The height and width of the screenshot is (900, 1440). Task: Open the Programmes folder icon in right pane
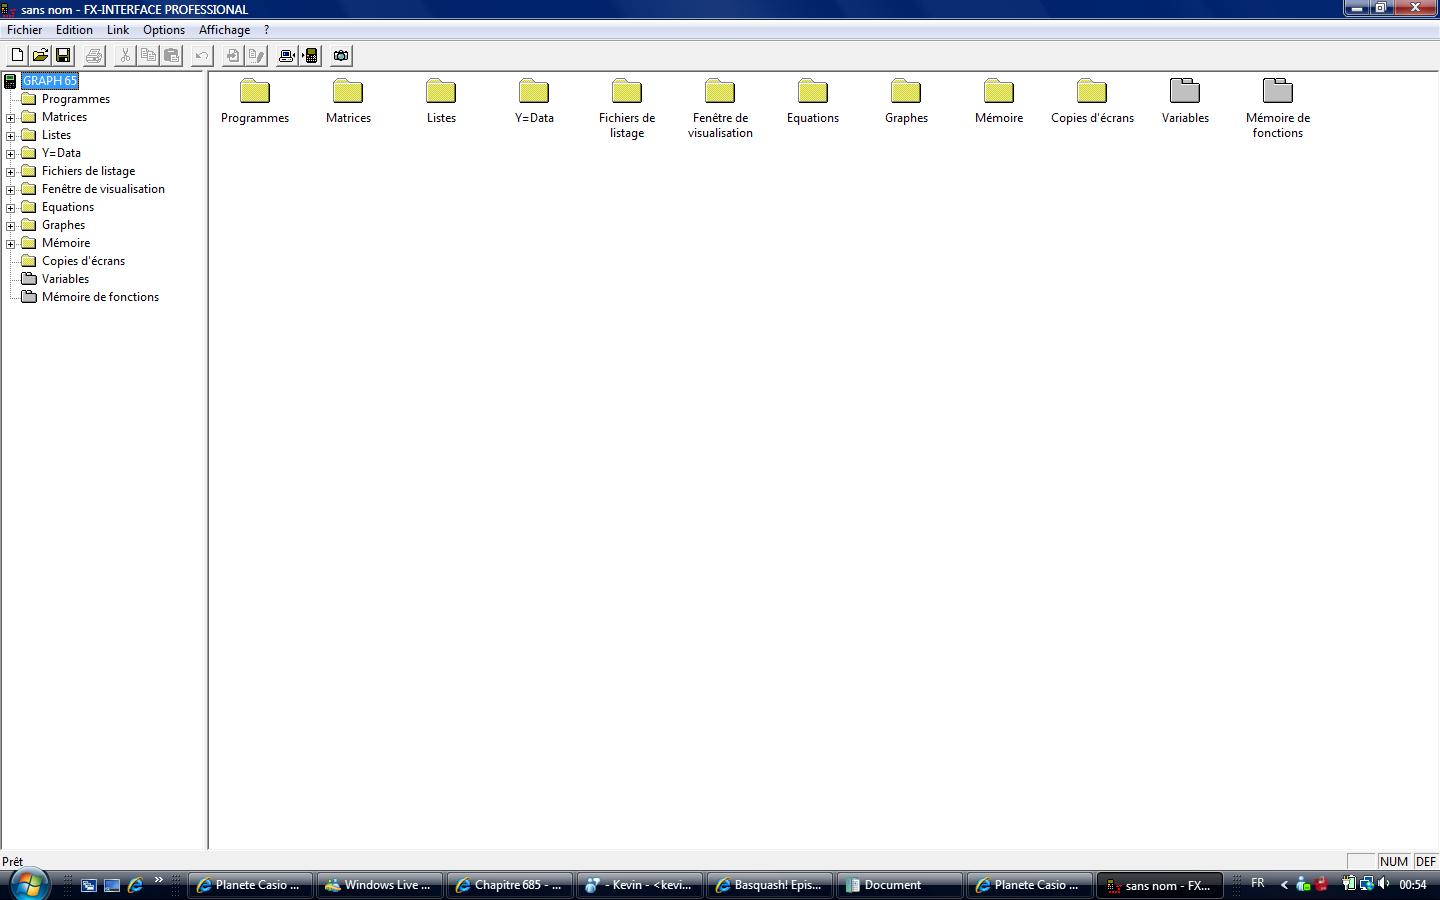click(255, 91)
